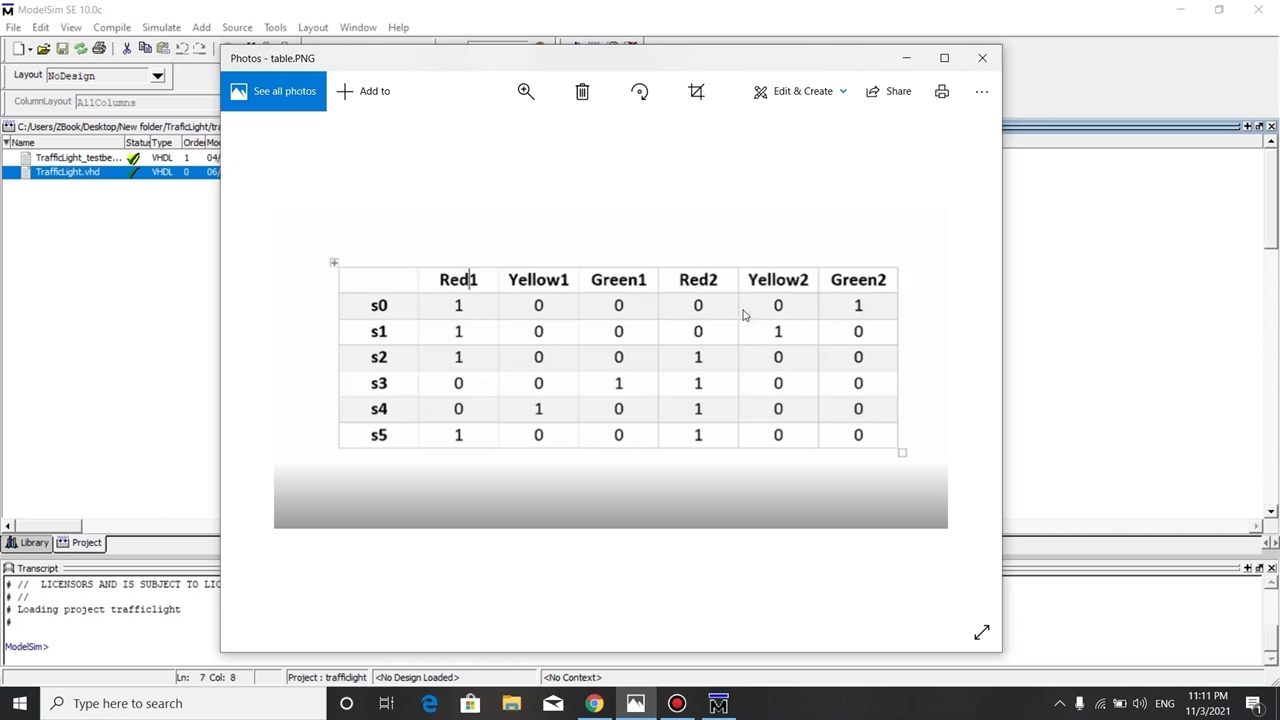Open the Simulate menu
The image size is (1280, 720).
[161, 27]
